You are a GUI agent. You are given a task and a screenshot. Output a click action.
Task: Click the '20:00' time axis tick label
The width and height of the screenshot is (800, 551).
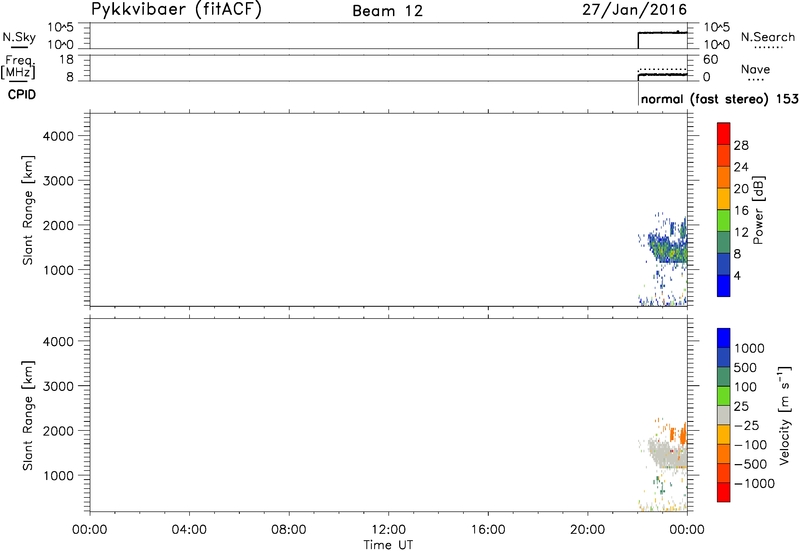point(588,530)
